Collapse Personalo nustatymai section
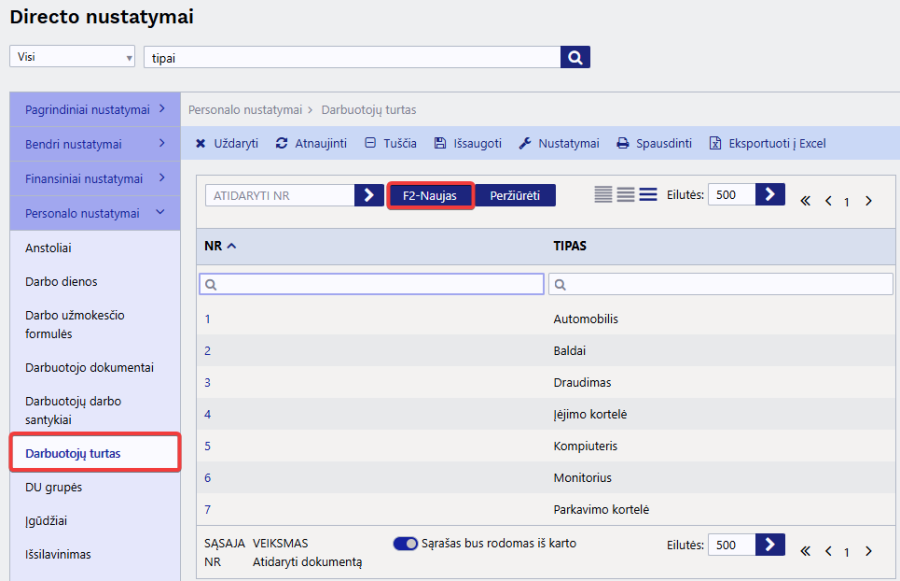The height and width of the screenshot is (581, 900). (95, 213)
